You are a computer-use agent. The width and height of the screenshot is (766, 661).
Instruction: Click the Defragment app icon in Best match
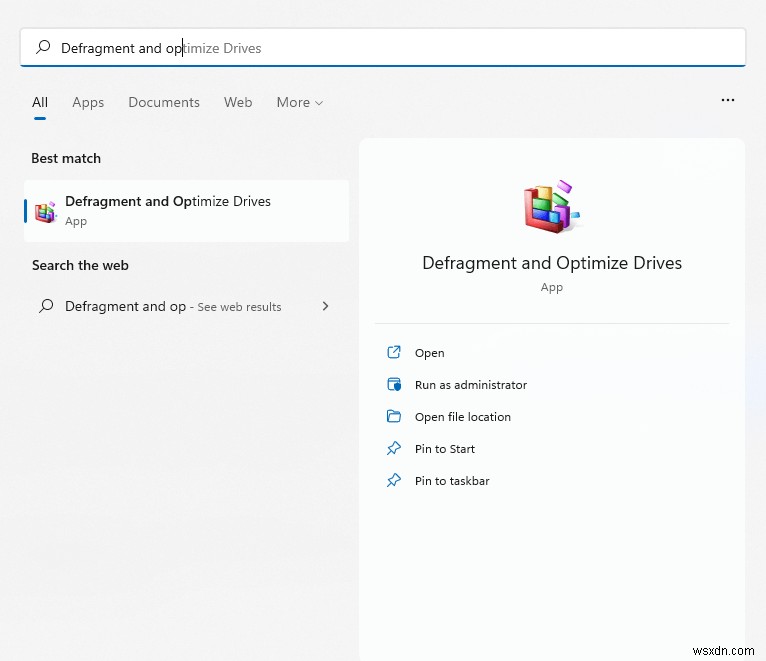(x=45, y=212)
